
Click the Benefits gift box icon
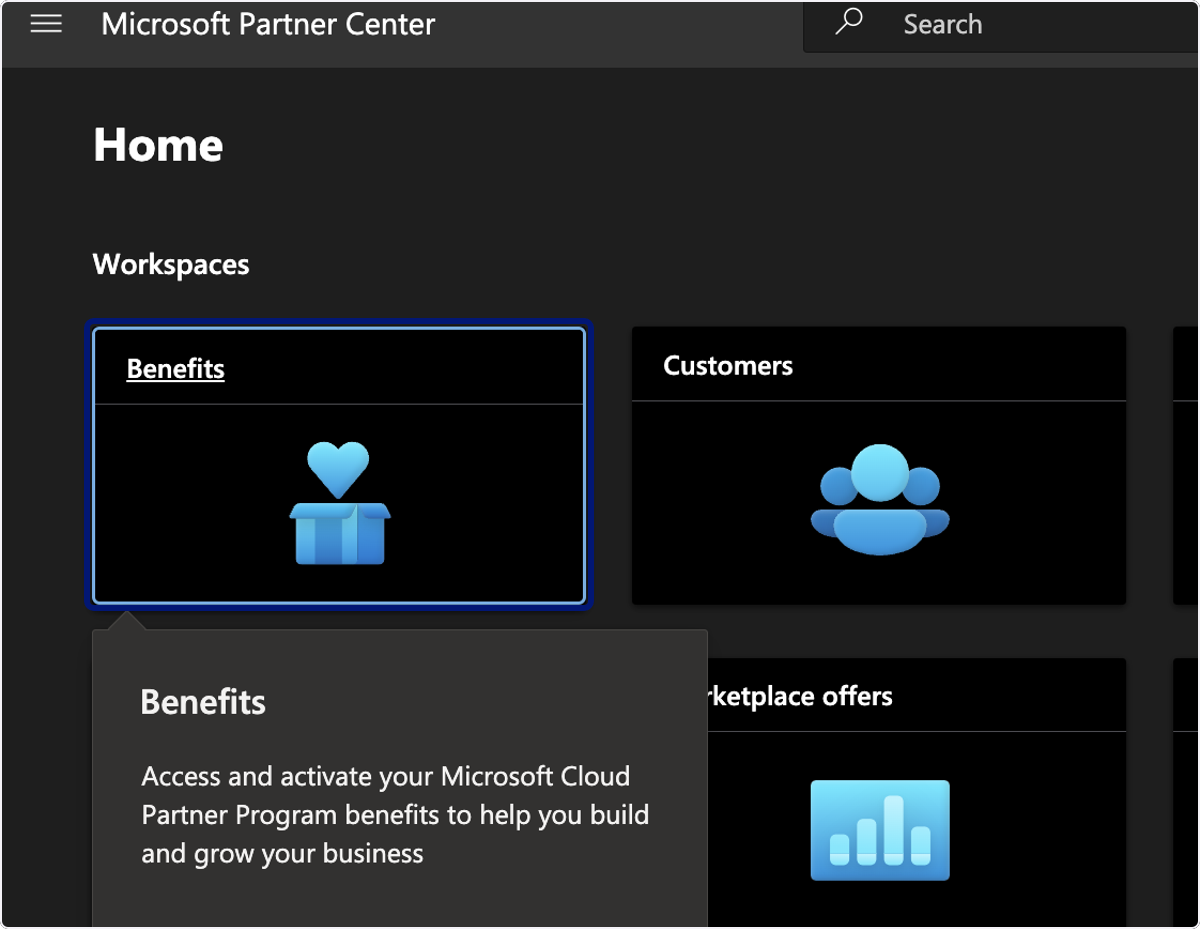point(340,504)
